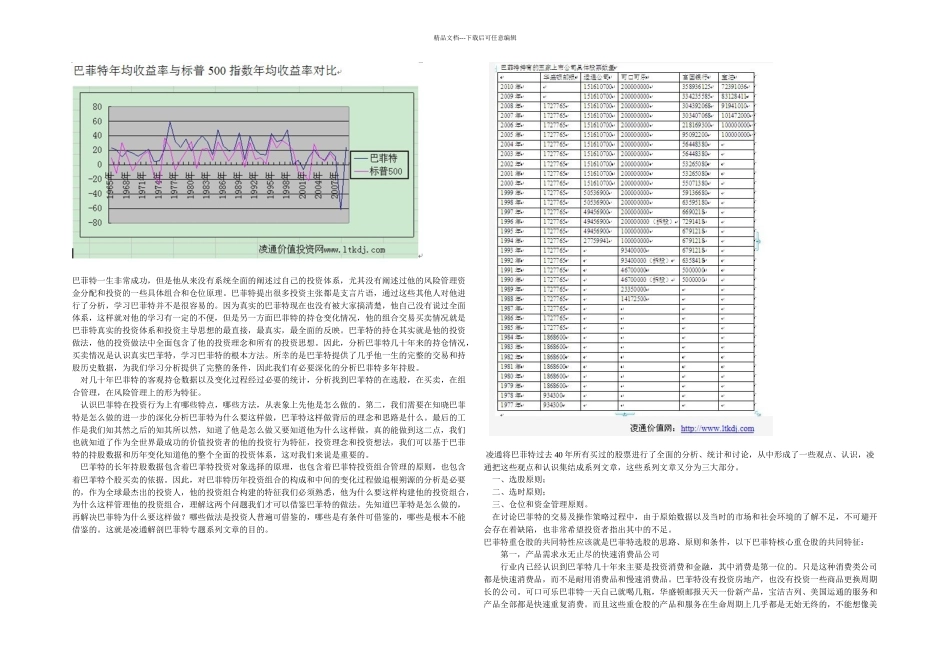The width and height of the screenshot is (950, 672).
Task: Click the 80 label on the chart y-axis
Action: (x=97, y=107)
